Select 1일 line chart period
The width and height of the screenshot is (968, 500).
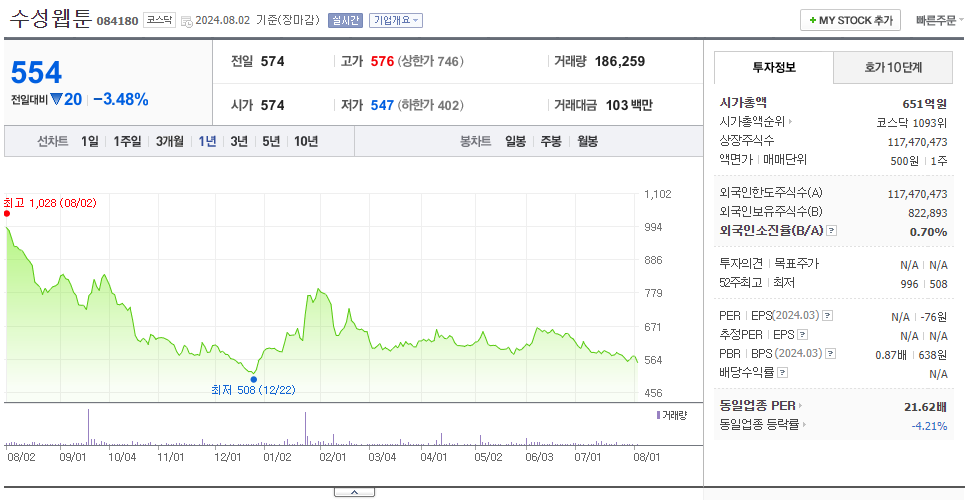tap(90, 141)
